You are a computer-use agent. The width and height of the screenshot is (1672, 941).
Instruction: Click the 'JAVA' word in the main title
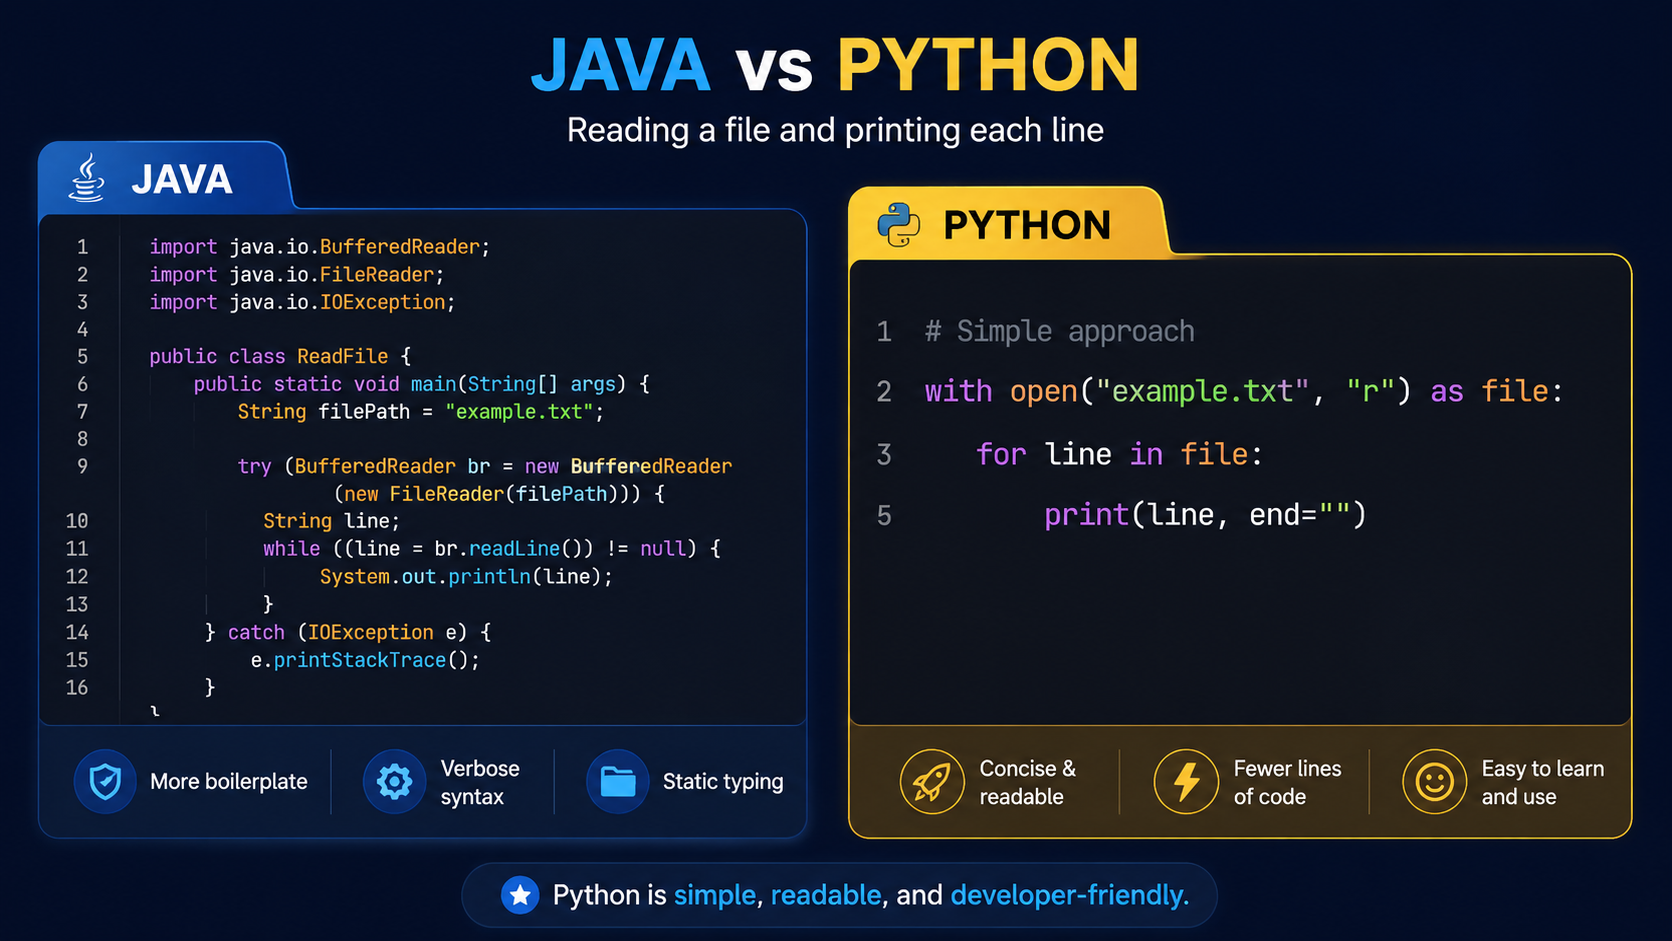click(620, 66)
